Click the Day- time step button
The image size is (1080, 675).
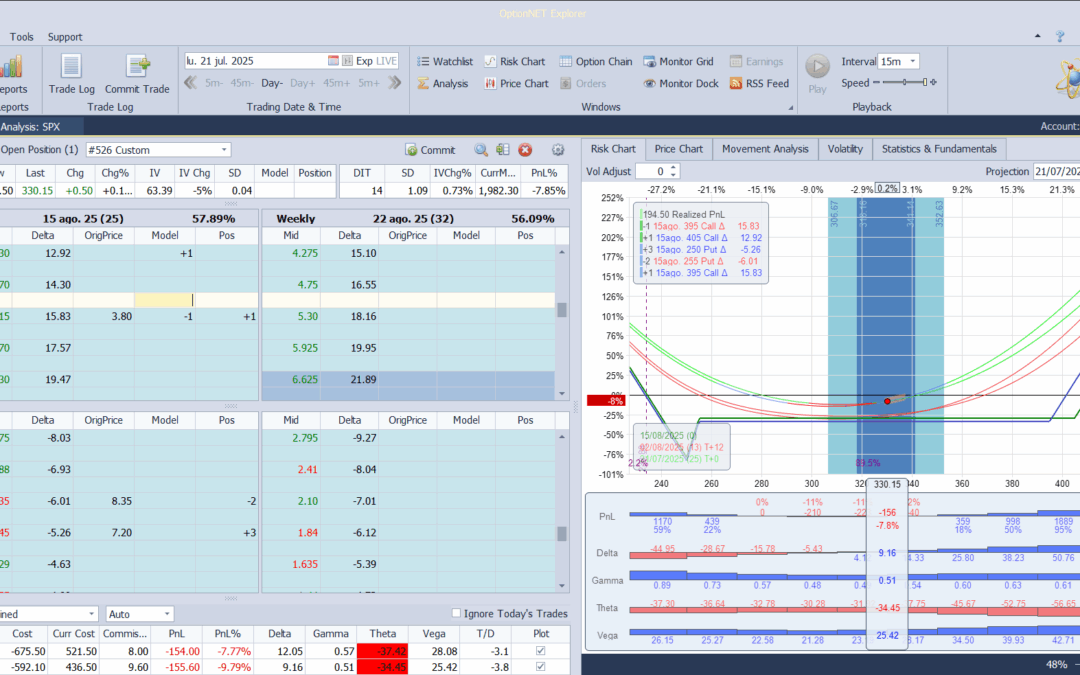pos(271,83)
